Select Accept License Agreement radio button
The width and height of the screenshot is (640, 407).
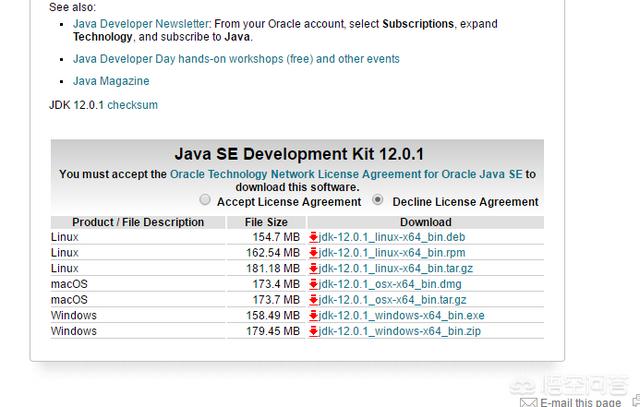(205, 200)
